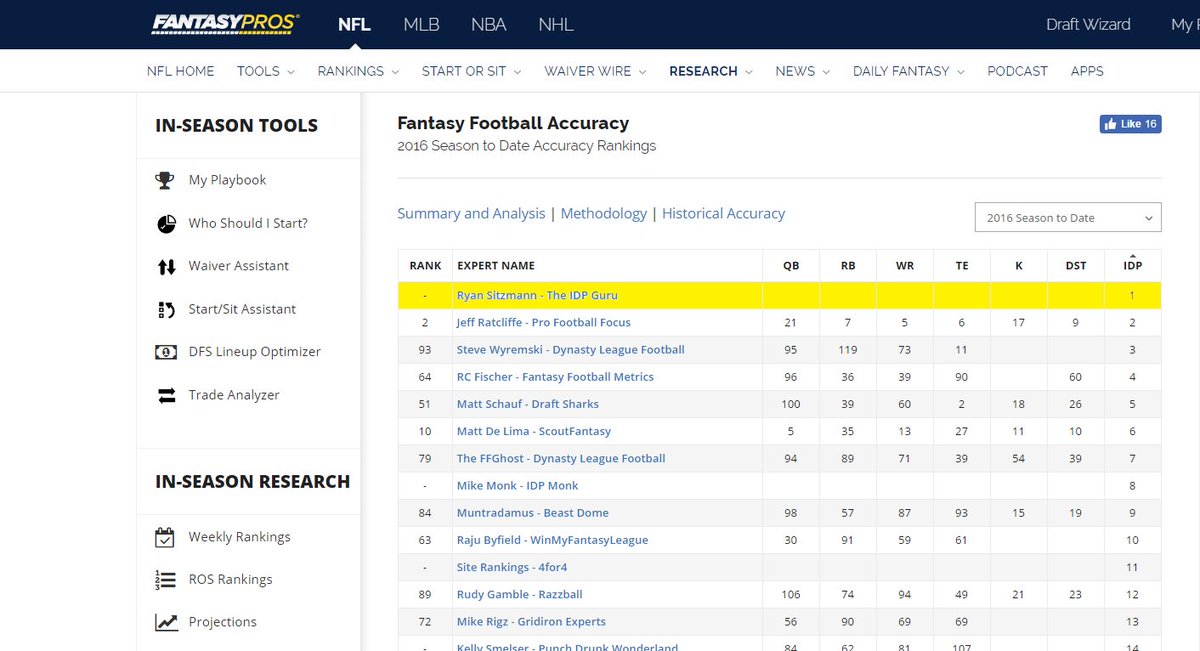Image resolution: width=1200 pixels, height=651 pixels.
Task: Open My Playbook sidebar link
Action: click(x=227, y=180)
